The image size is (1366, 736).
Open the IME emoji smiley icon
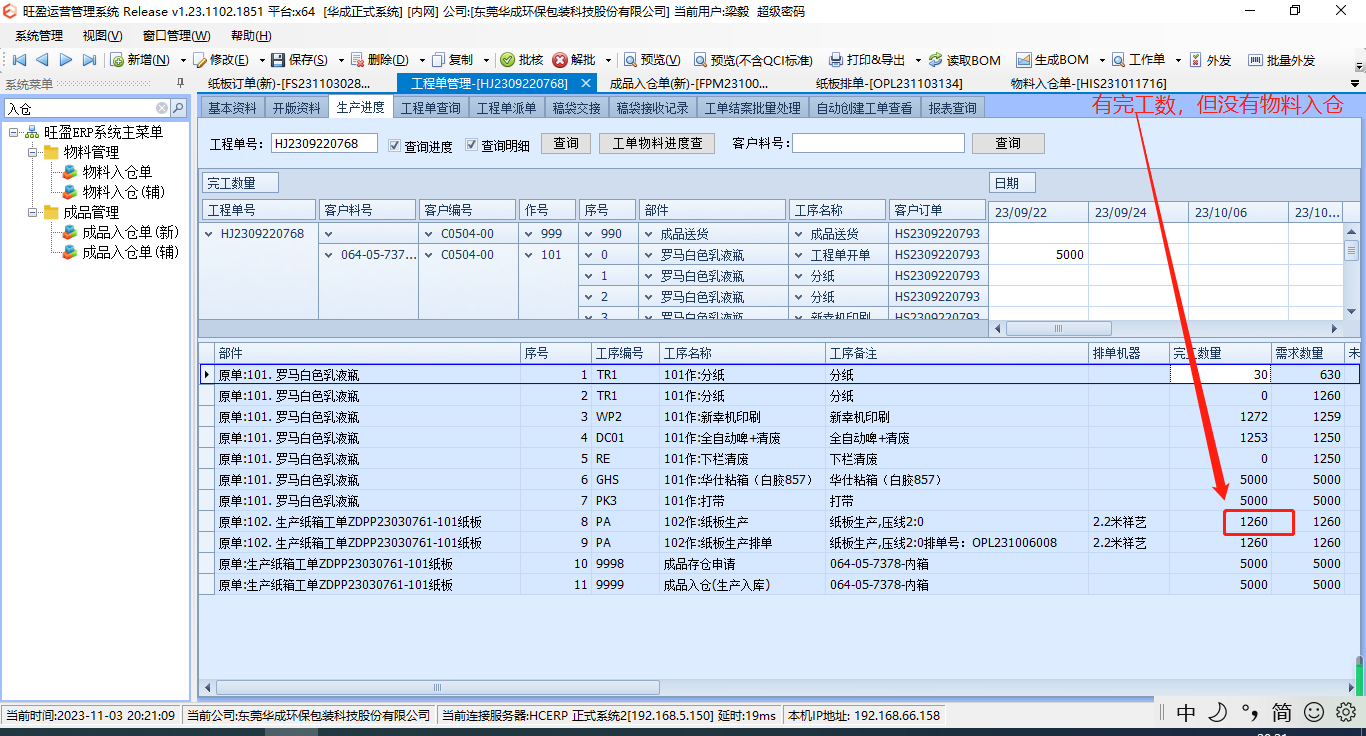point(1314,712)
